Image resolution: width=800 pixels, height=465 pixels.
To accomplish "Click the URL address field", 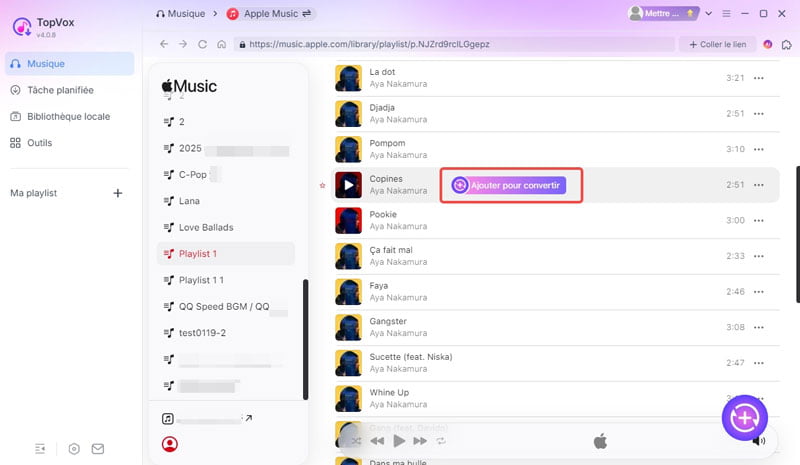I will pos(454,44).
